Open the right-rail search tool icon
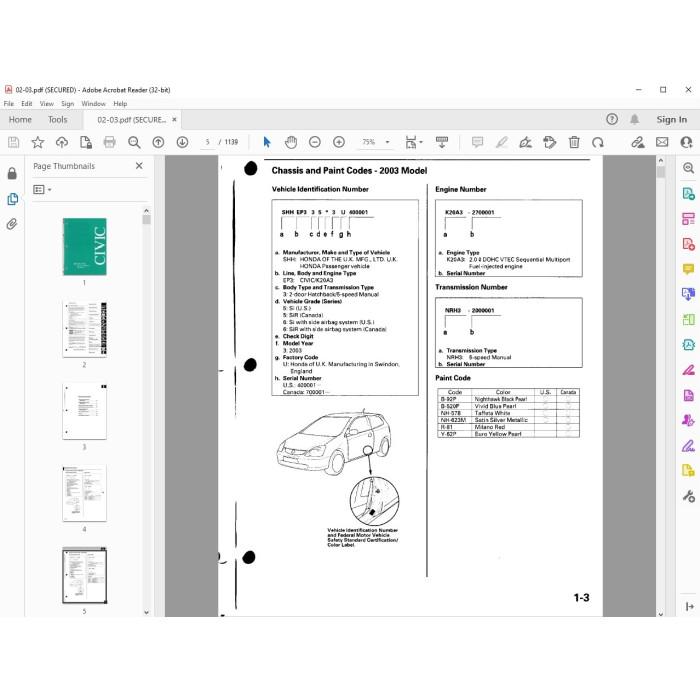This screenshot has width=700, height=700. pyautogui.click(x=688, y=168)
